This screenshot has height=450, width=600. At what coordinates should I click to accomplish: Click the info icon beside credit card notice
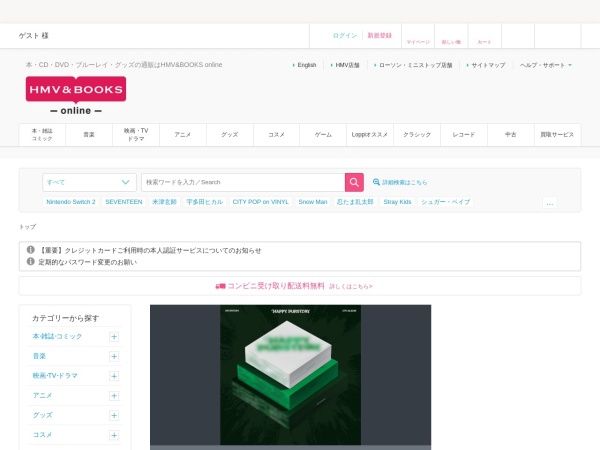click(31, 250)
